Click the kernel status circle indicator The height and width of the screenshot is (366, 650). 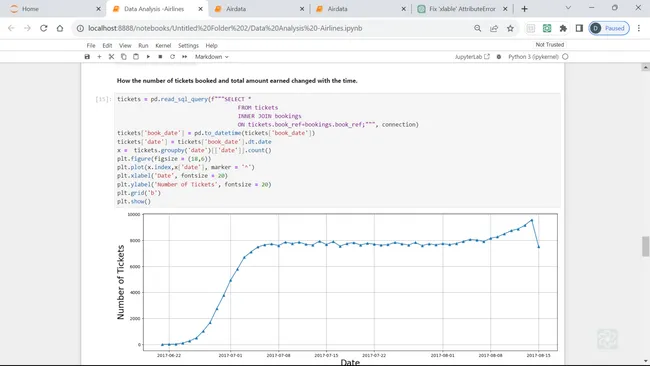click(565, 57)
